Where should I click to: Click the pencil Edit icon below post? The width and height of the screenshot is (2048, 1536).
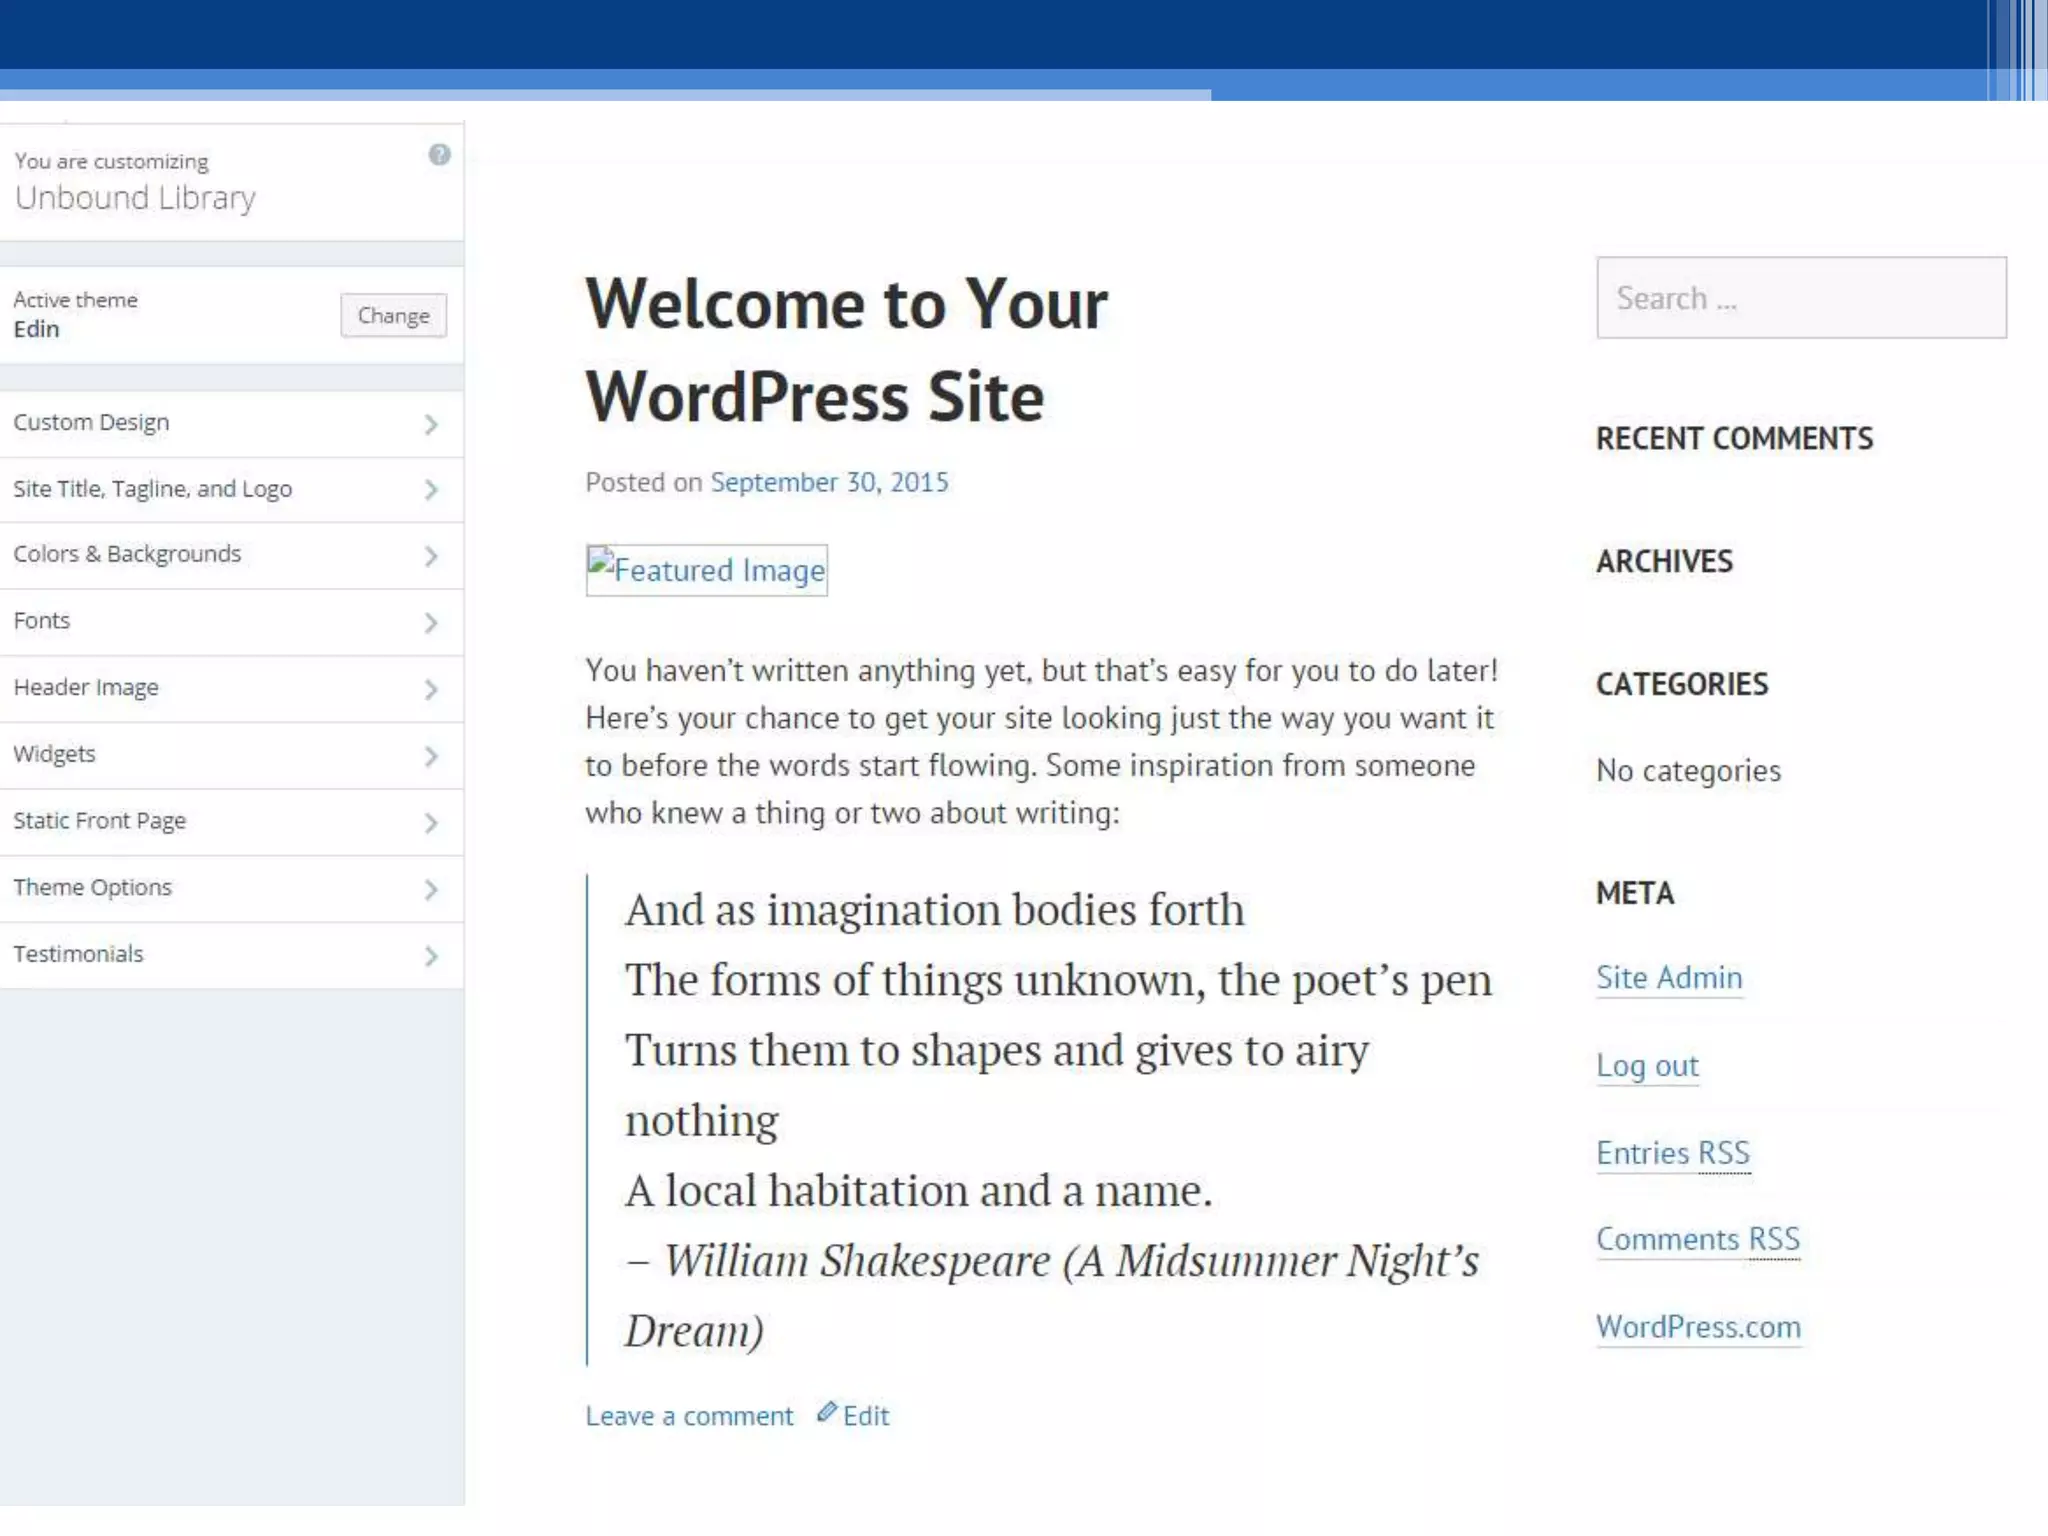(827, 1412)
